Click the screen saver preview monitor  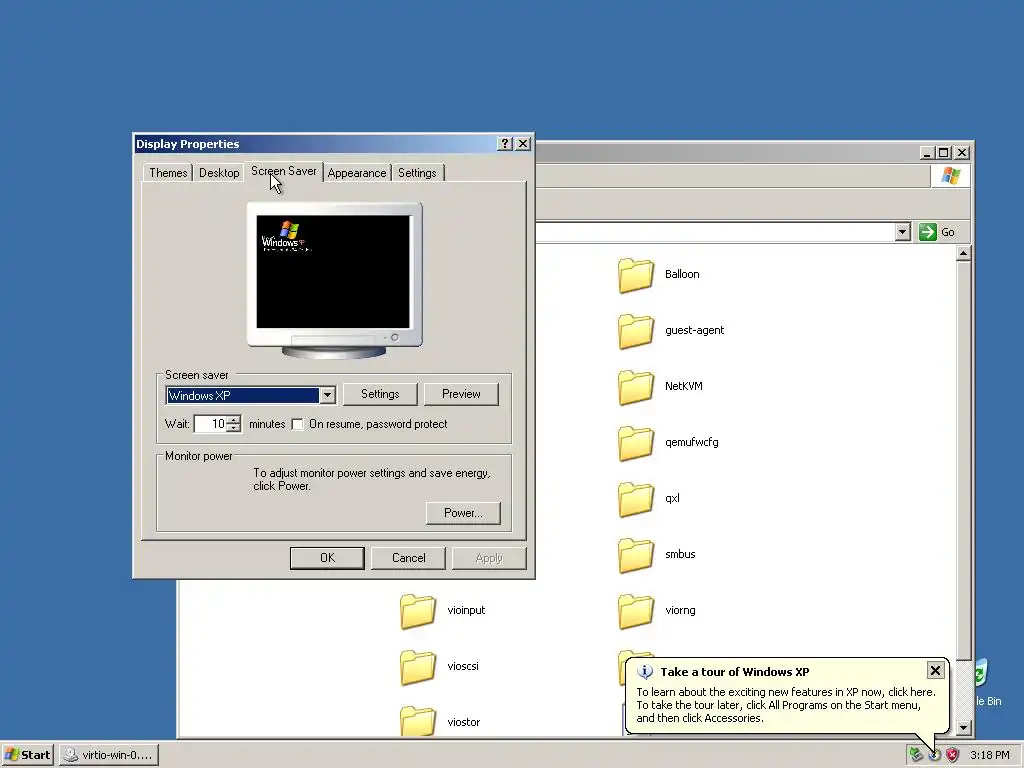tap(334, 280)
